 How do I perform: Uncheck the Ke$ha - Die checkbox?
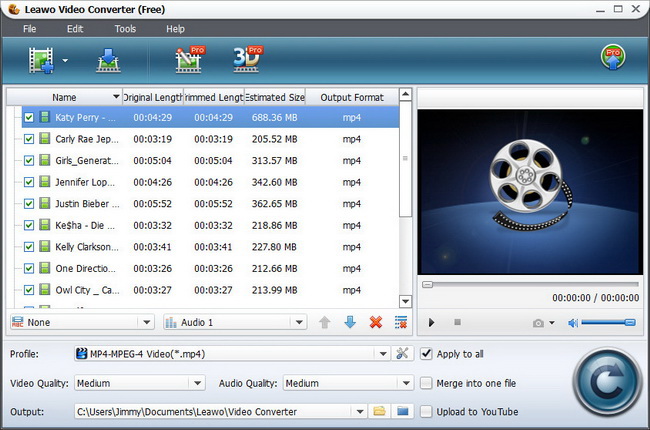pos(29,225)
